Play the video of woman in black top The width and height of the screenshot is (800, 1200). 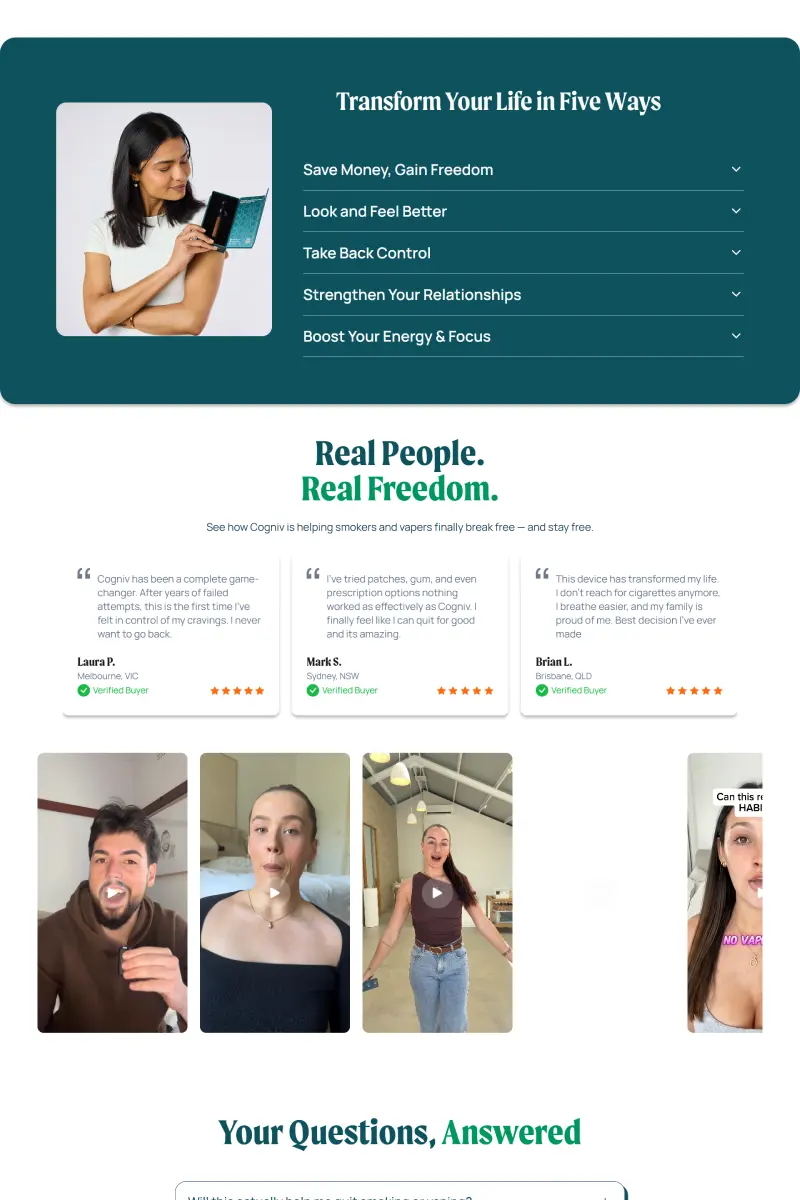275,892
